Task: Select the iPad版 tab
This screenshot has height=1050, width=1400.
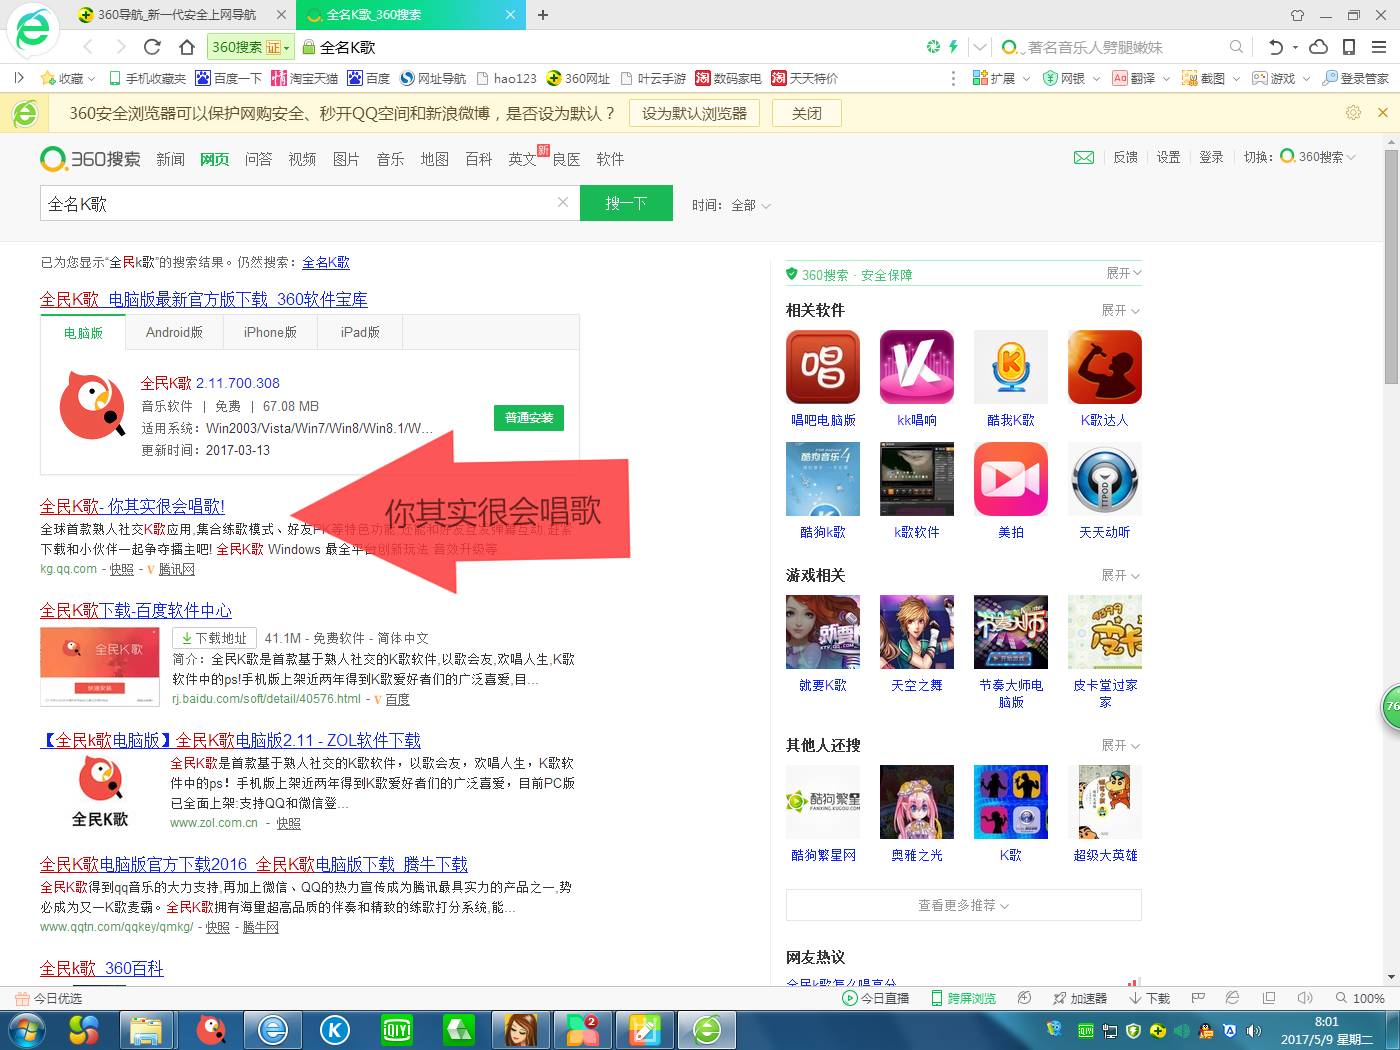Action: pos(360,332)
